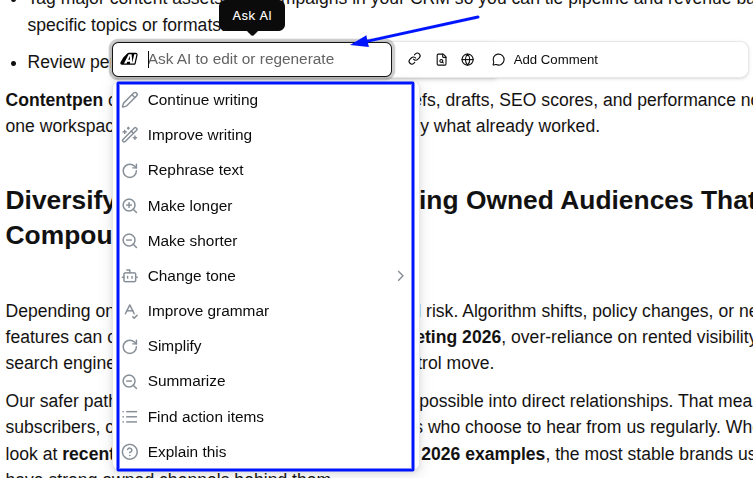Click the list icon beside Find action items

[x=130, y=417]
